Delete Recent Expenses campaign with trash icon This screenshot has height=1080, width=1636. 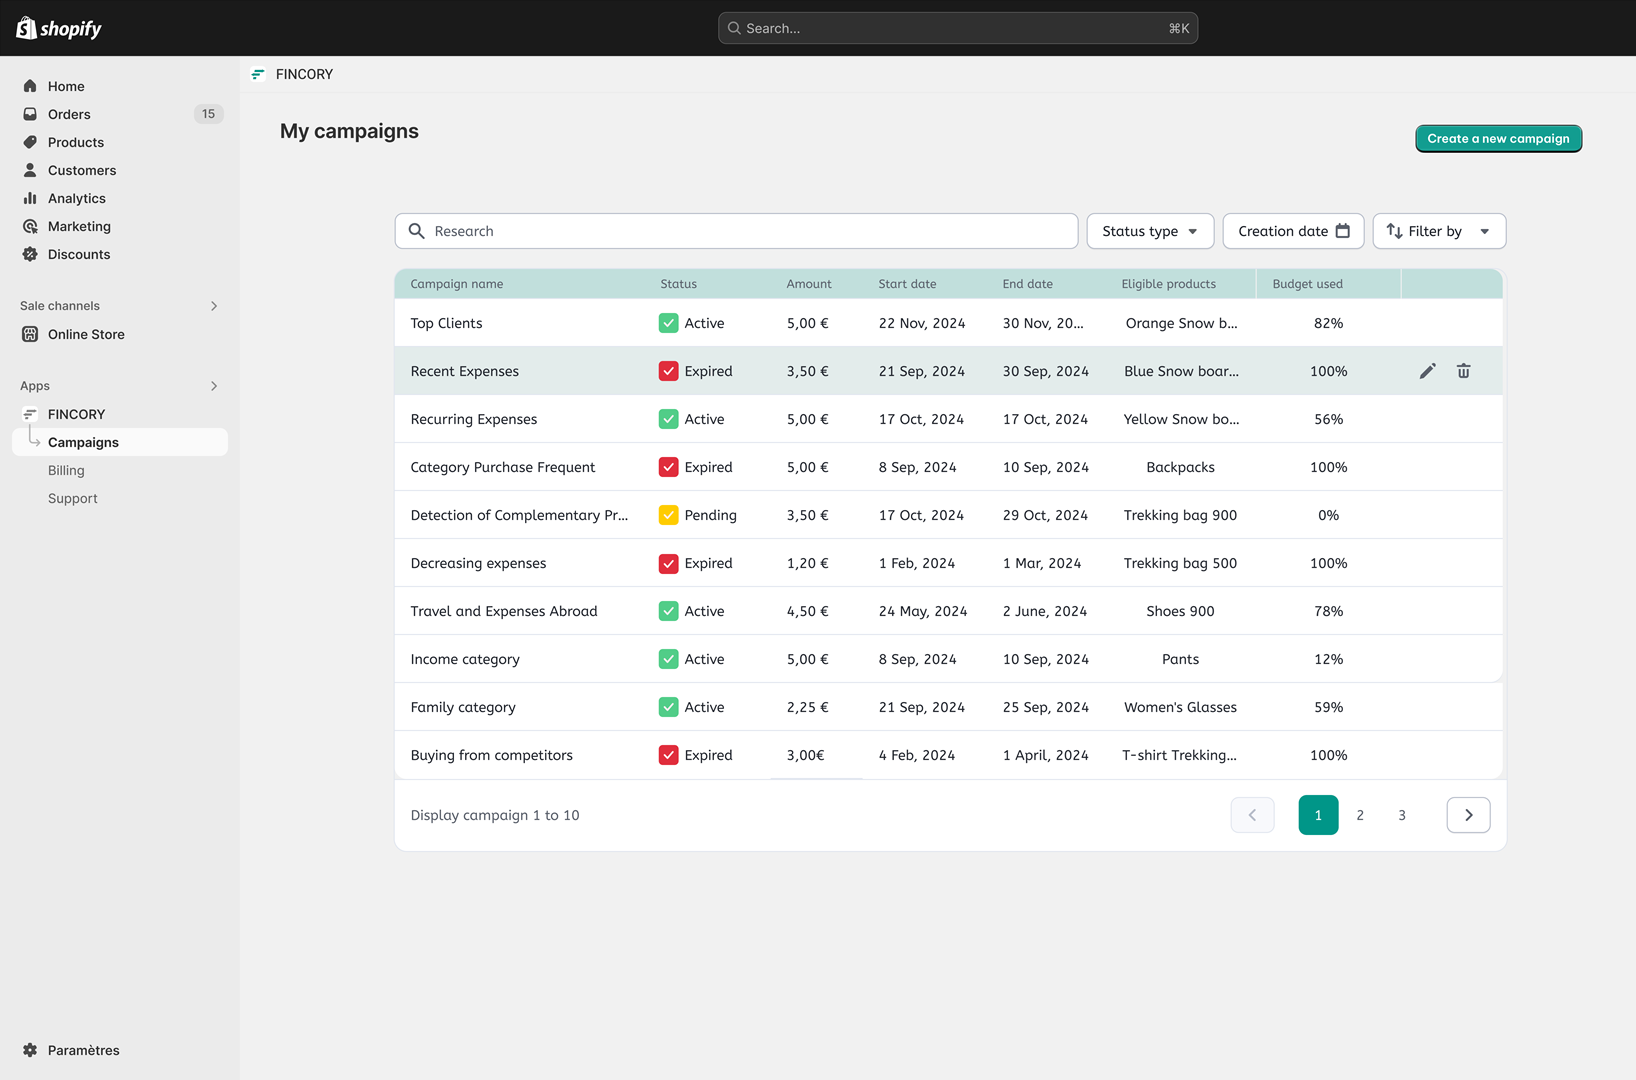(1464, 371)
